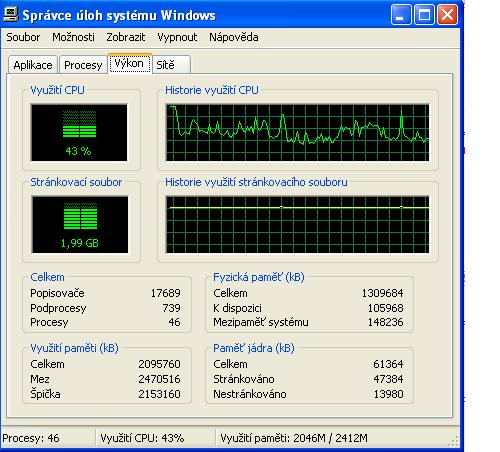This screenshot has height=452, width=500.
Task: Click the status bar Využití CPU: 43% entry
Action: [142, 438]
